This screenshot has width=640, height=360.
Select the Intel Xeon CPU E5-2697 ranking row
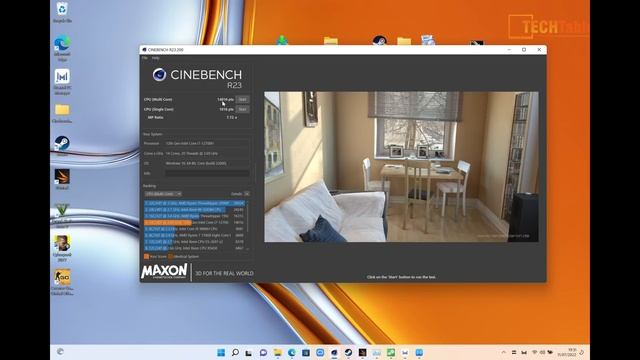[x=194, y=242]
